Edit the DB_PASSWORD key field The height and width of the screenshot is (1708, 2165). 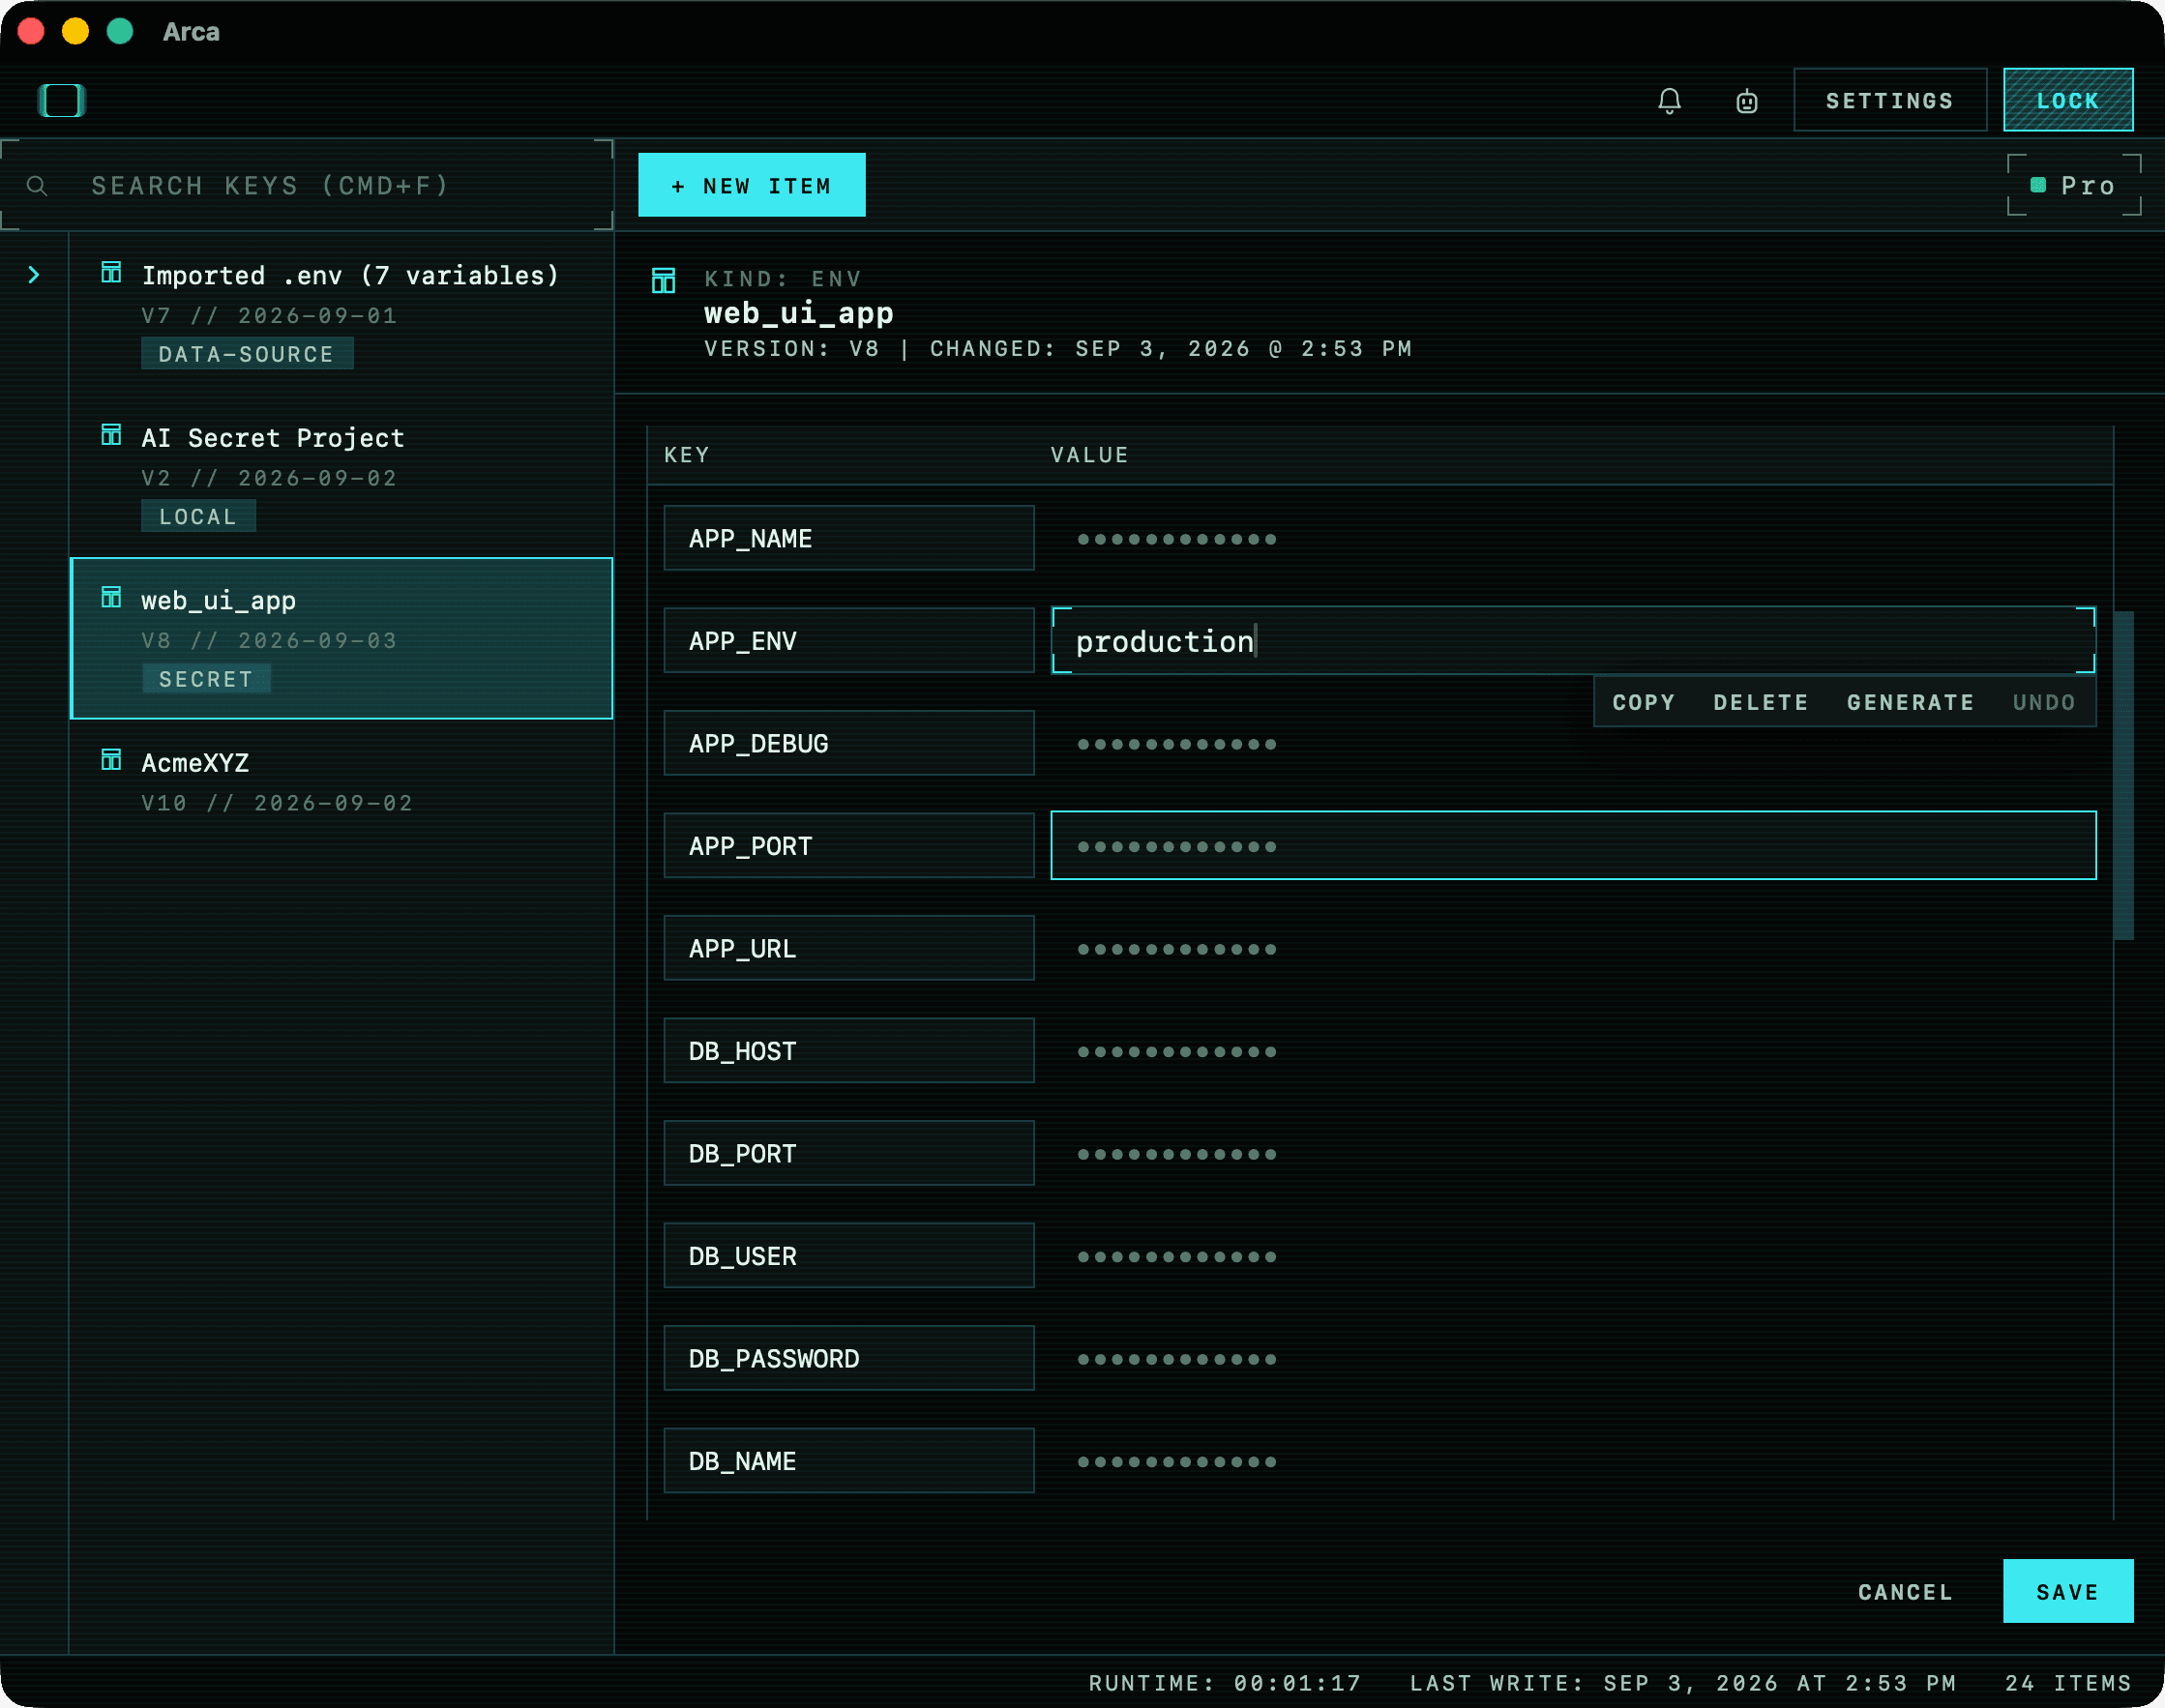(x=848, y=1358)
